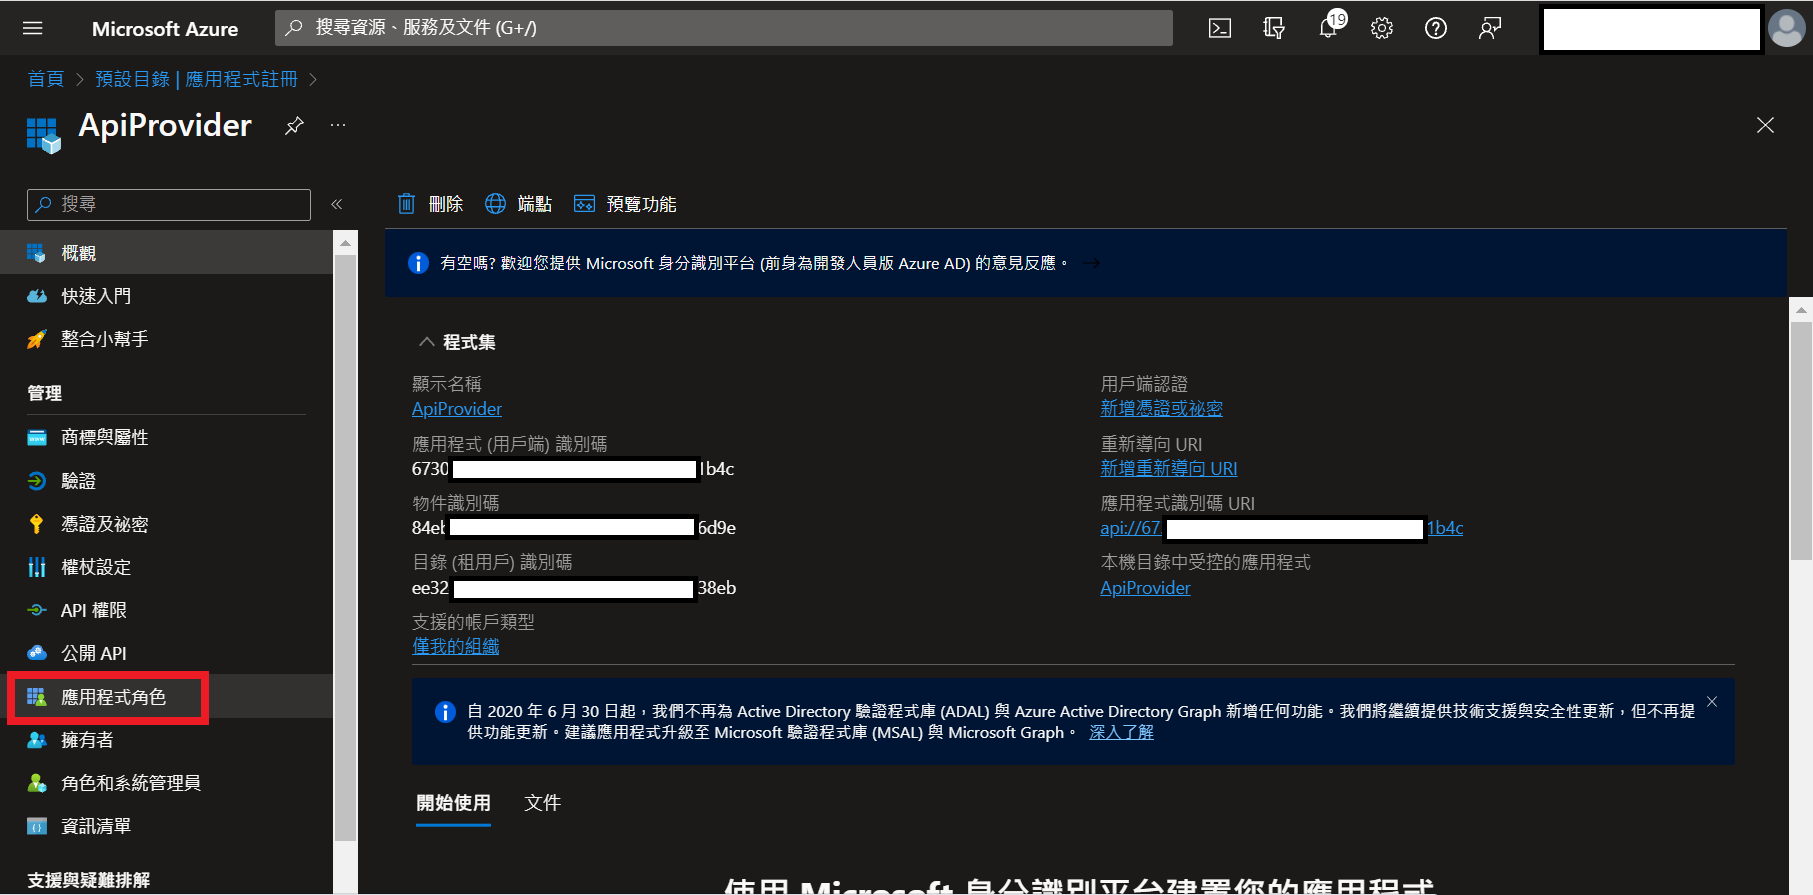Image resolution: width=1813 pixels, height=895 pixels.
Task: Click the user account avatar
Action: (x=1787, y=28)
